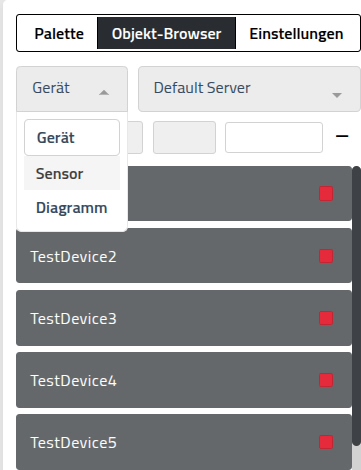
Task: Click the red status indicator of TestDevice4
Action: [326, 380]
